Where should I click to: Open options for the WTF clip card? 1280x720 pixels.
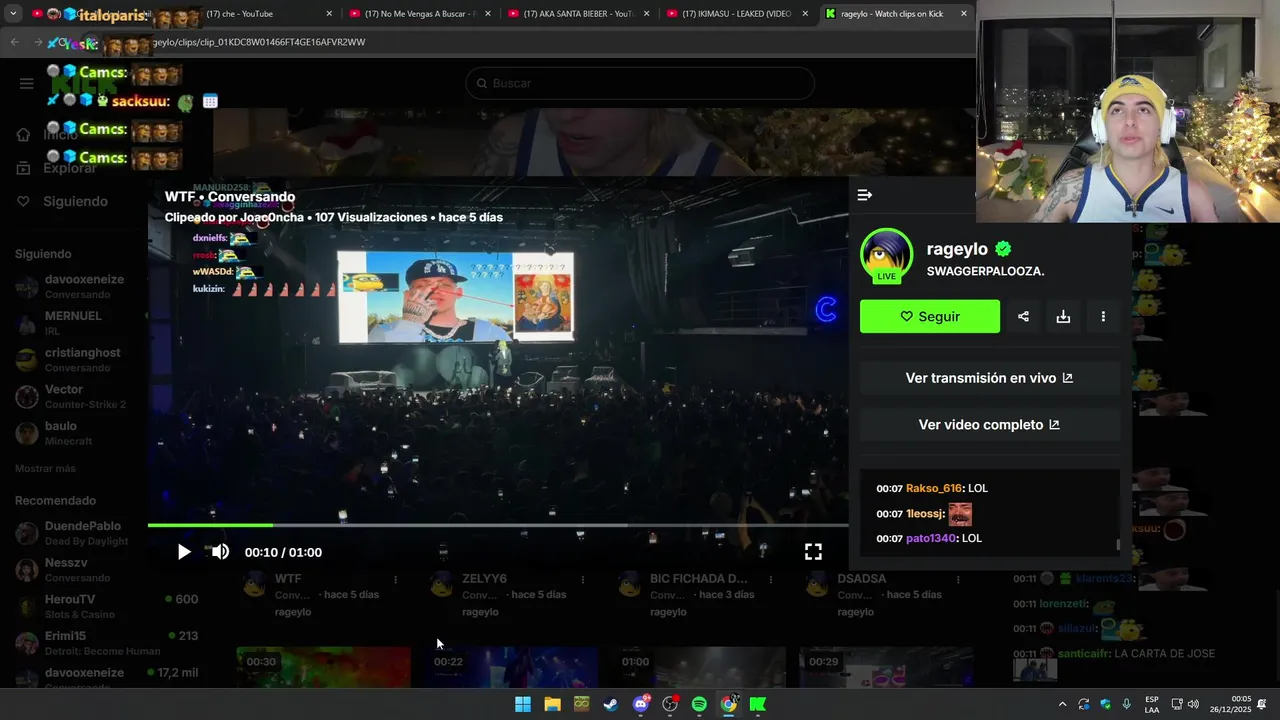tap(395, 579)
